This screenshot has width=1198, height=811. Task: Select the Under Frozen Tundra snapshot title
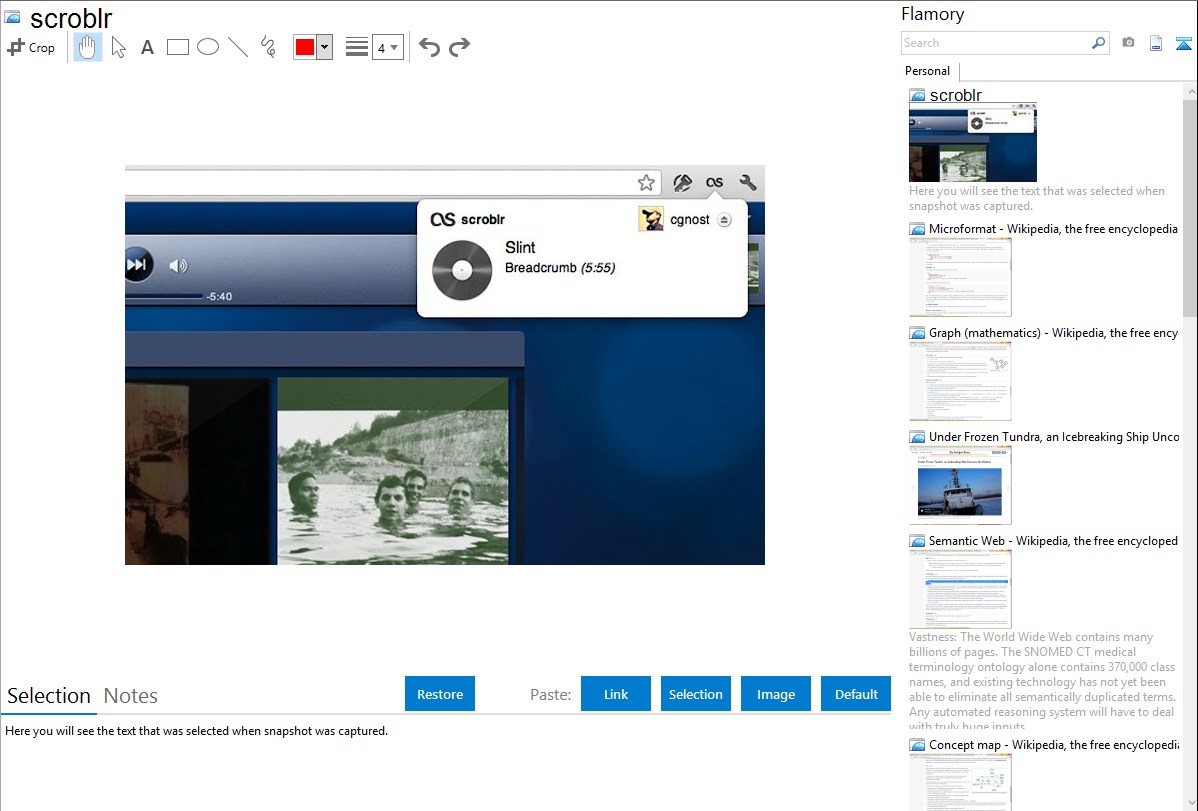point(1054,436)
